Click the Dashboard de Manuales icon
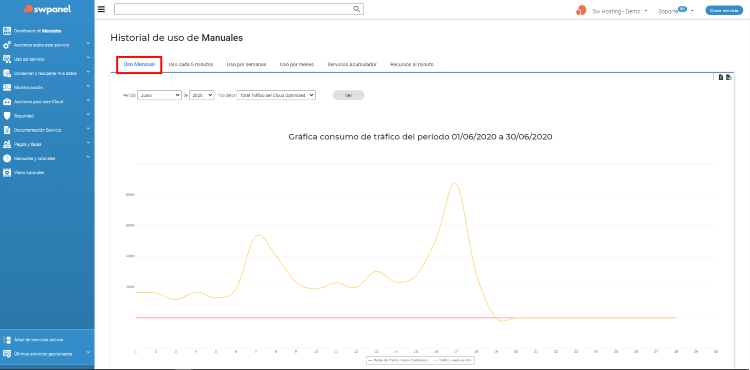Screen dimensions: 750x370 click(x=7, y=31)
